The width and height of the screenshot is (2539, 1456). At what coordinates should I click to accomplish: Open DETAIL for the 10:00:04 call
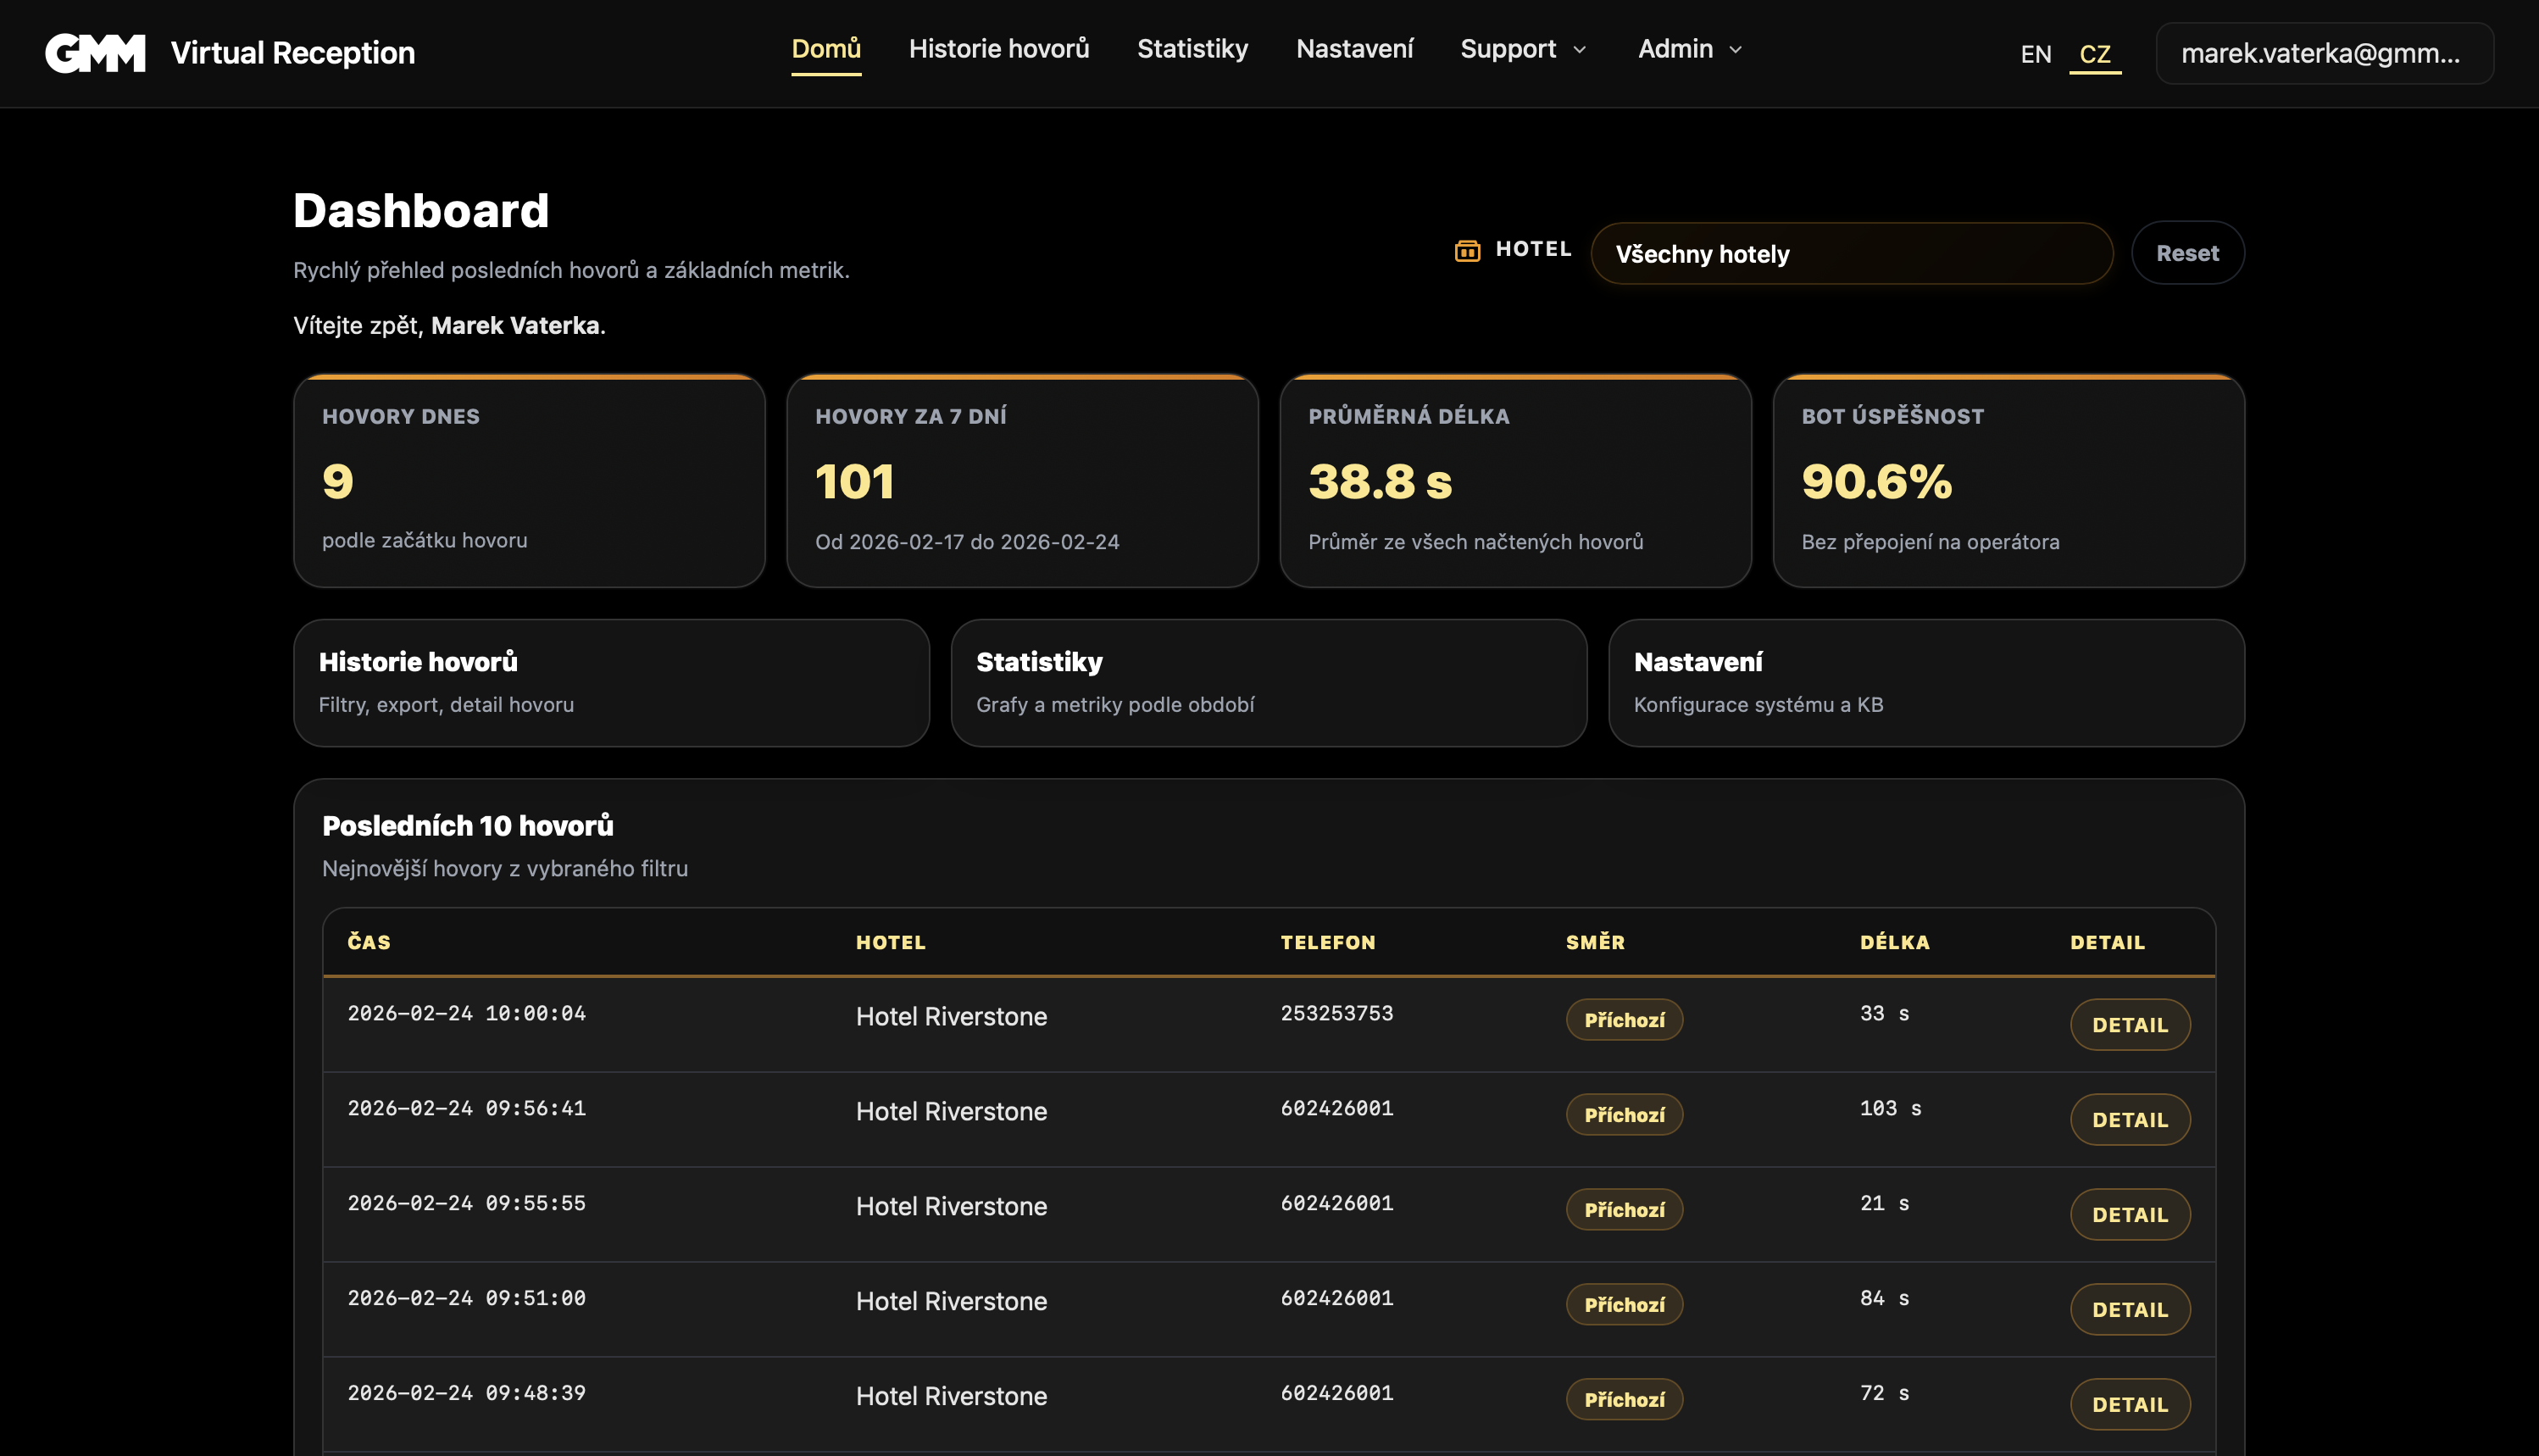click(x=2129, y=1025)
